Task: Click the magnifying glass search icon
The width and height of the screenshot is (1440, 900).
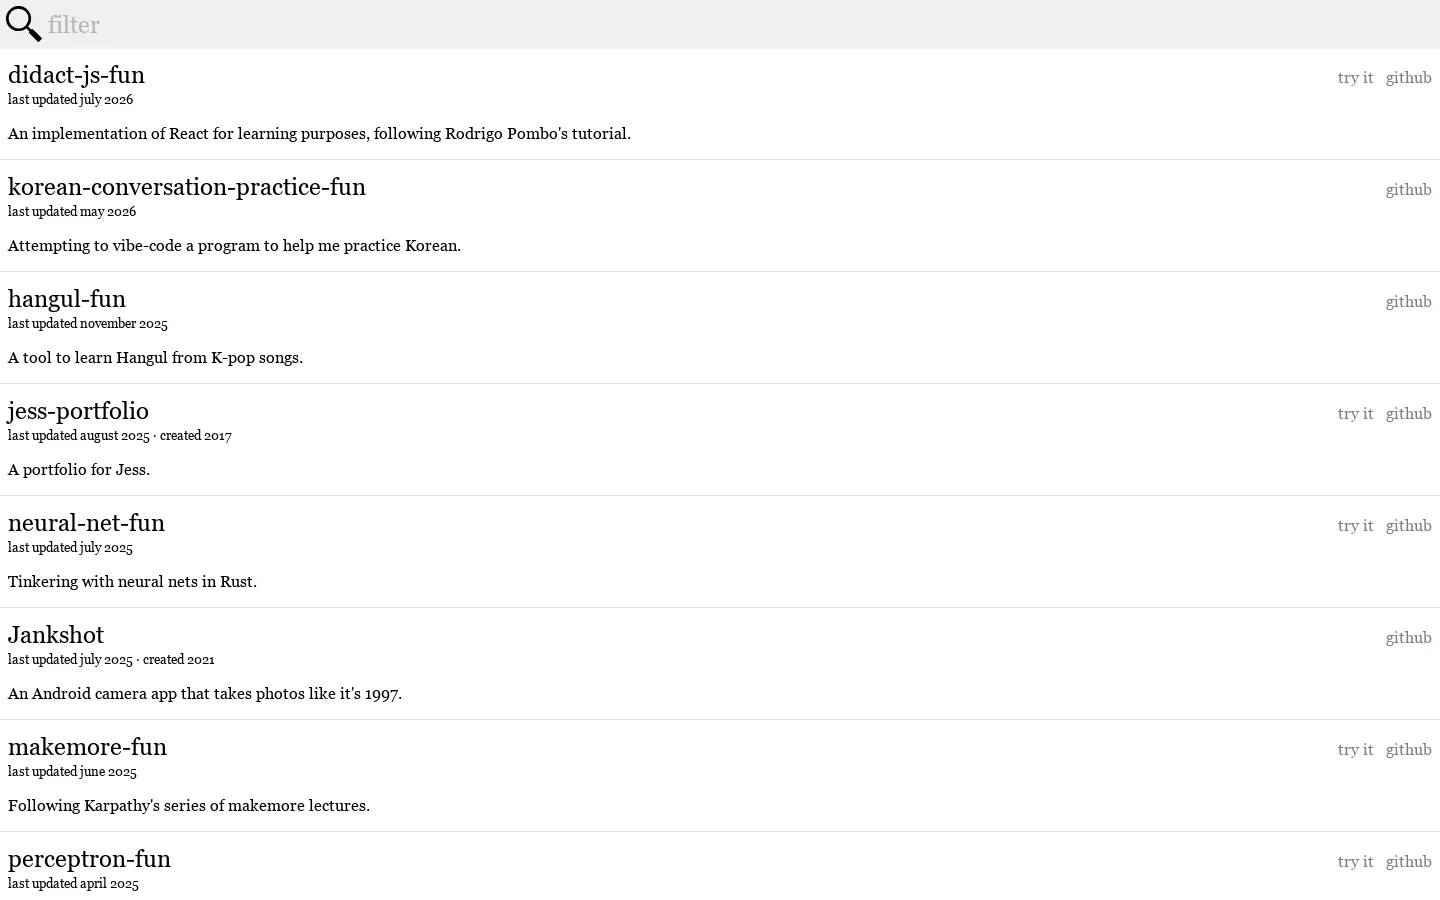Action: (23, 24)
